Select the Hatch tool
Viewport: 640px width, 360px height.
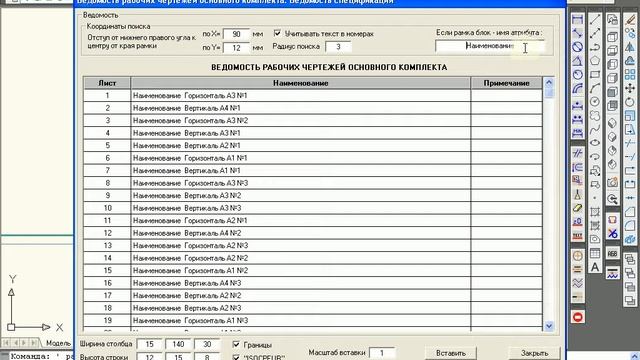[595, 212]
